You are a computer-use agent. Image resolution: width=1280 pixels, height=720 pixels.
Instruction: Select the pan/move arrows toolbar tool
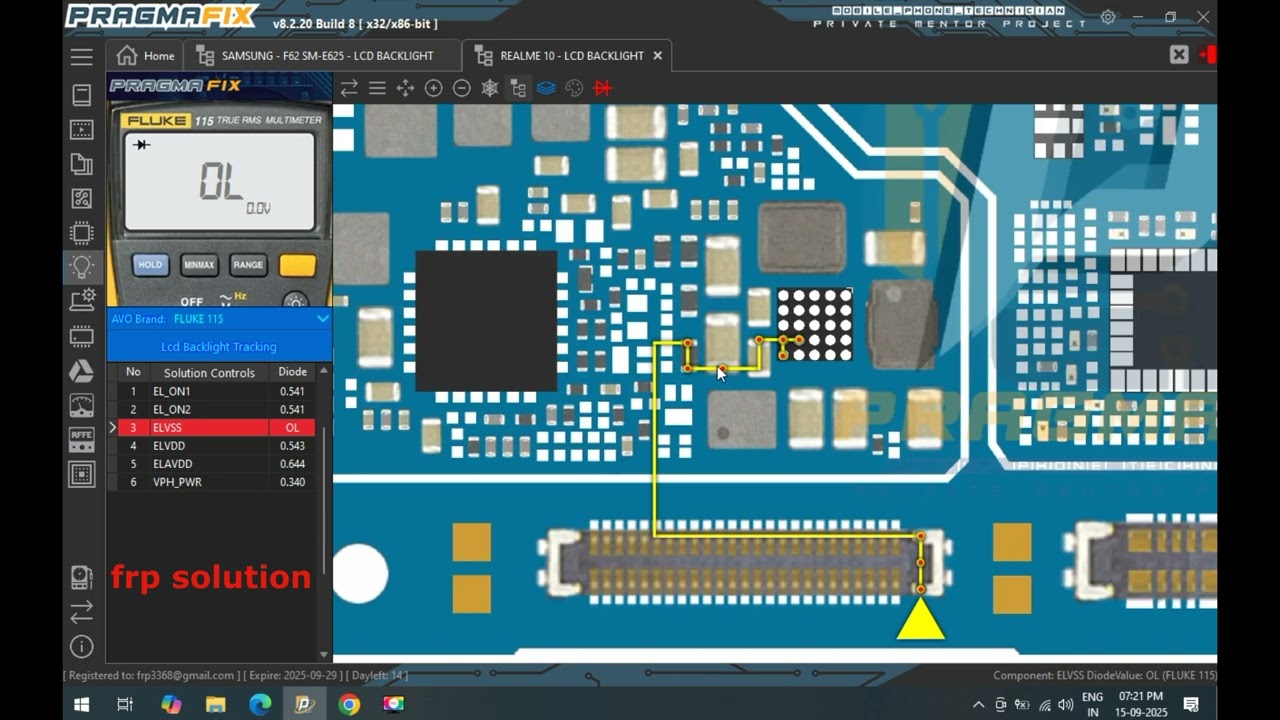405,88
